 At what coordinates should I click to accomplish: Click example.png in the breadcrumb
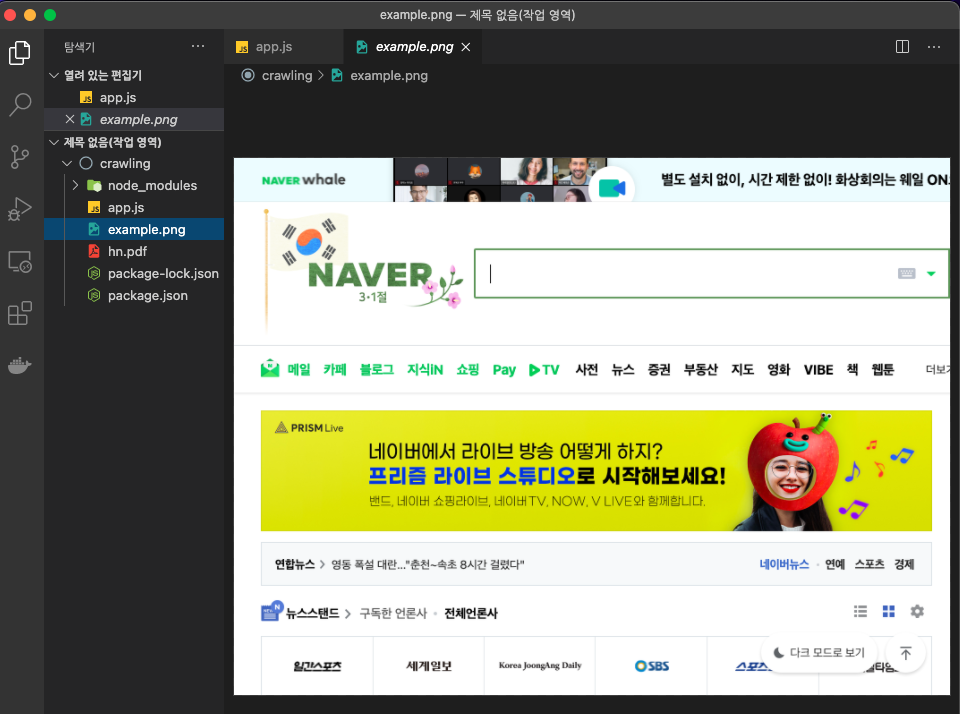click(389, 75)
